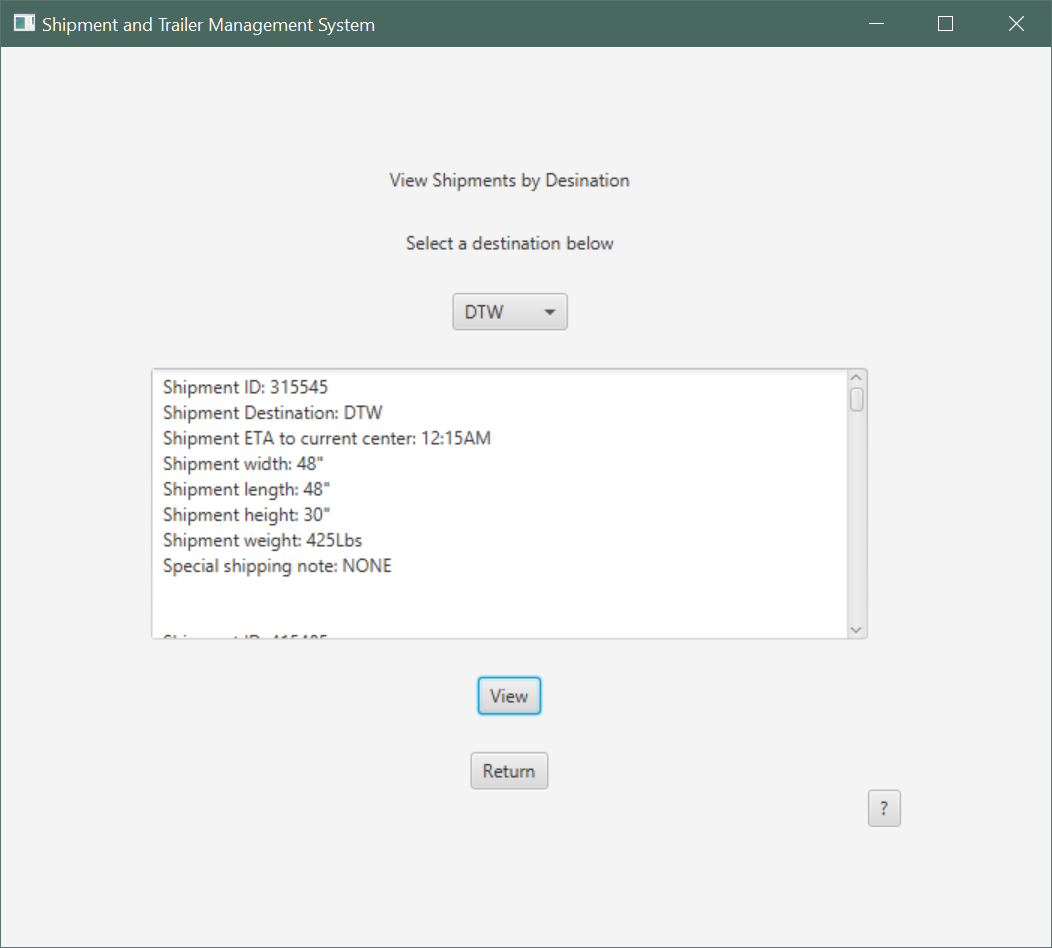Click the Shipment weight: 425Lbs line
Image resolution: width=1052 pixels, height=948 pixels.
pyautogui.click(x=262, y=540)
